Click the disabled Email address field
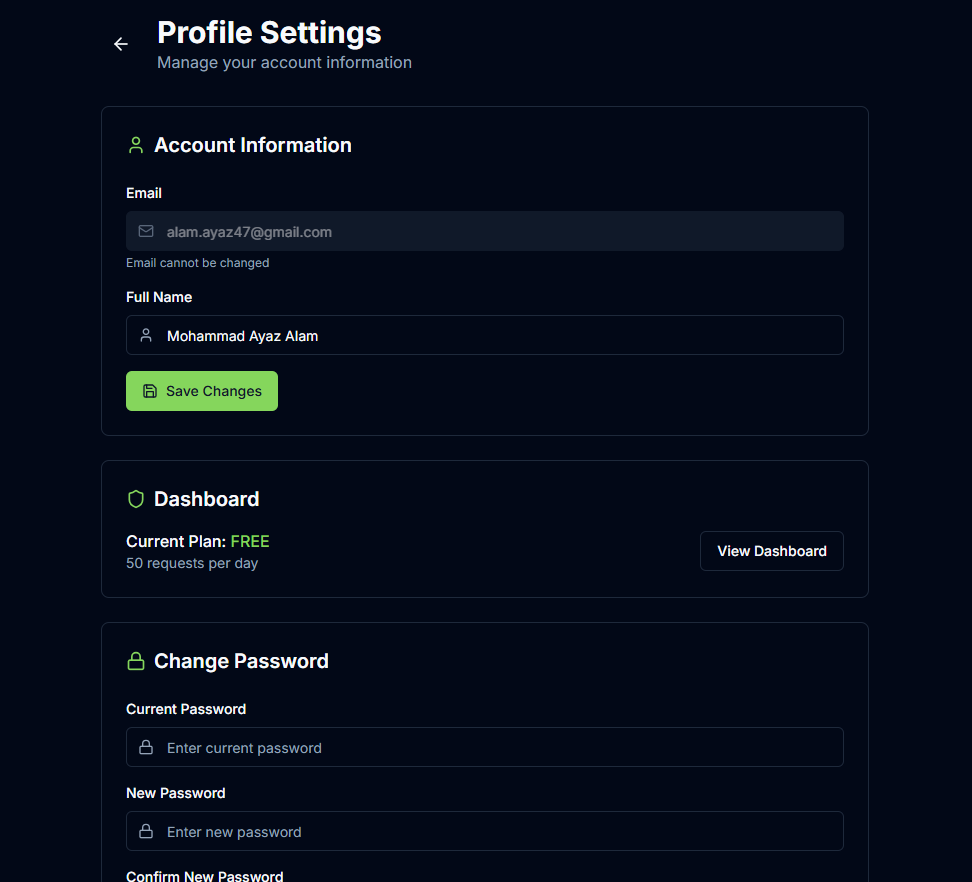Viewport: 972px width, 882px height. (x=485, y=231)
